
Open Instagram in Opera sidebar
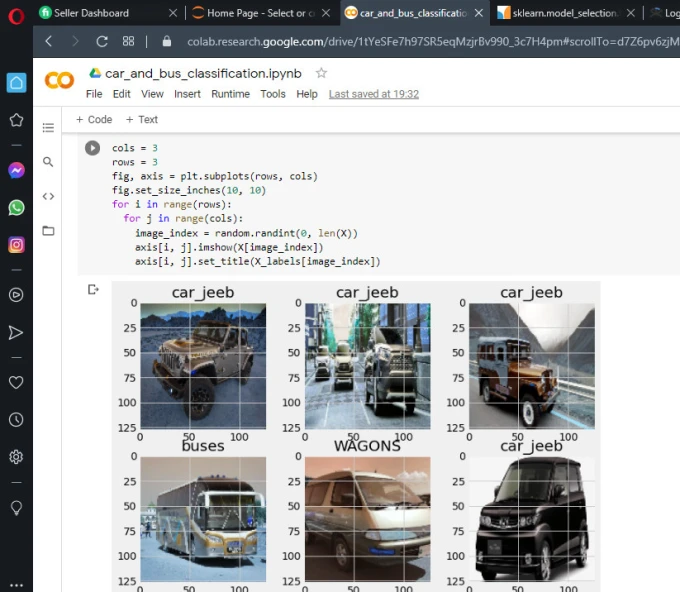coord(16,244)
